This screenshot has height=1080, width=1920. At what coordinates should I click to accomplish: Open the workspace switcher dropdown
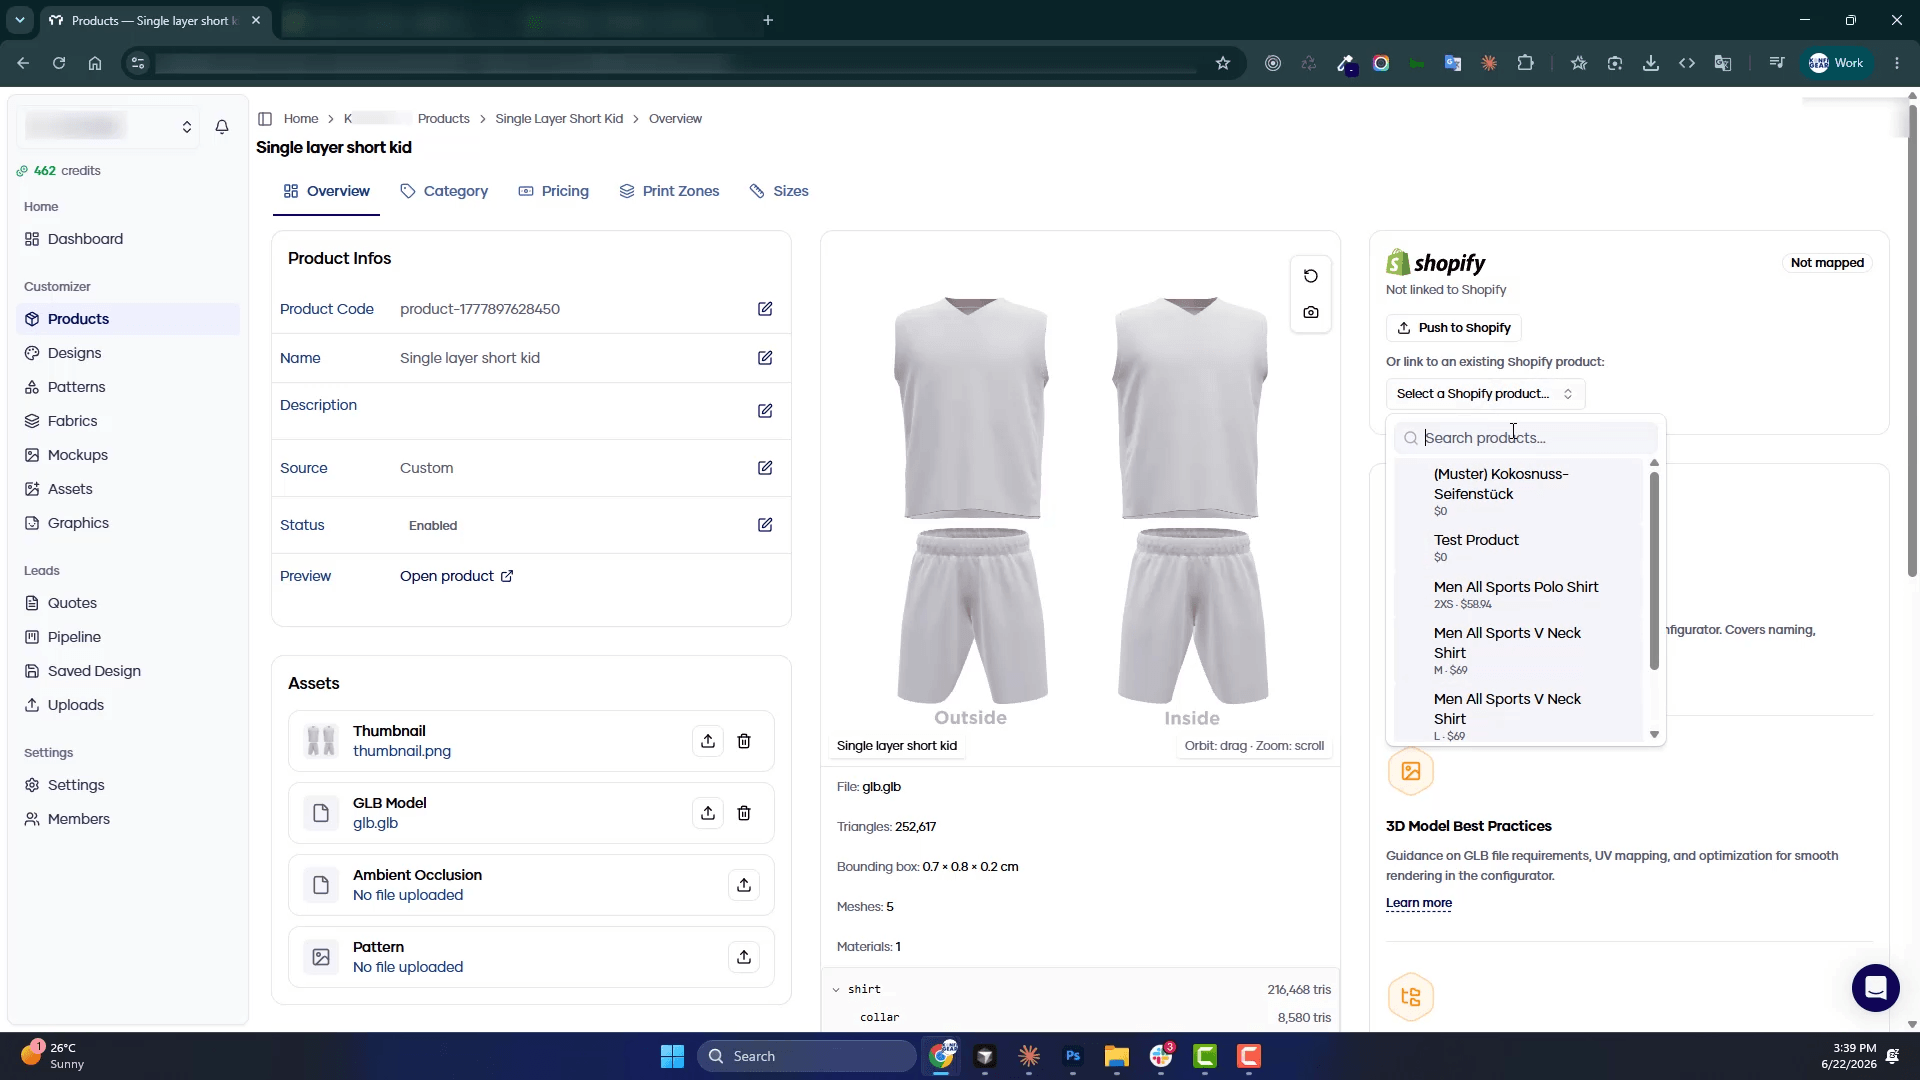(x=109, y=127)
